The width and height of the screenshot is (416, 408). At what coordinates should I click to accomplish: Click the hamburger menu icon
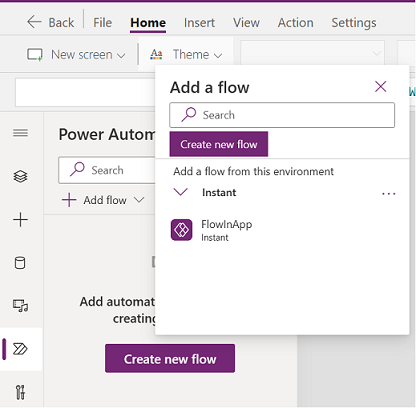pyautogui.click(x=20, y=133)
